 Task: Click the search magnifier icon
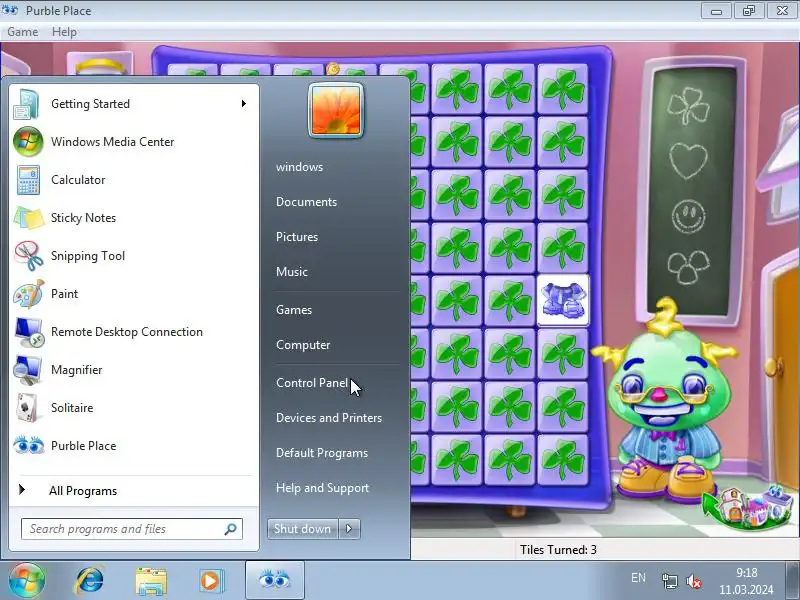coord(230,529)
